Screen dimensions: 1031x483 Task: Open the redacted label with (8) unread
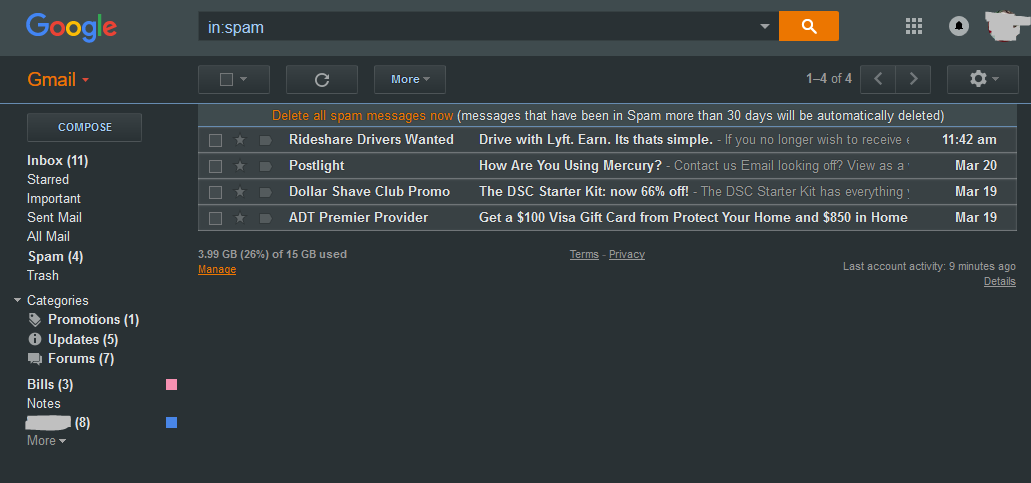[x=59, y=423]
